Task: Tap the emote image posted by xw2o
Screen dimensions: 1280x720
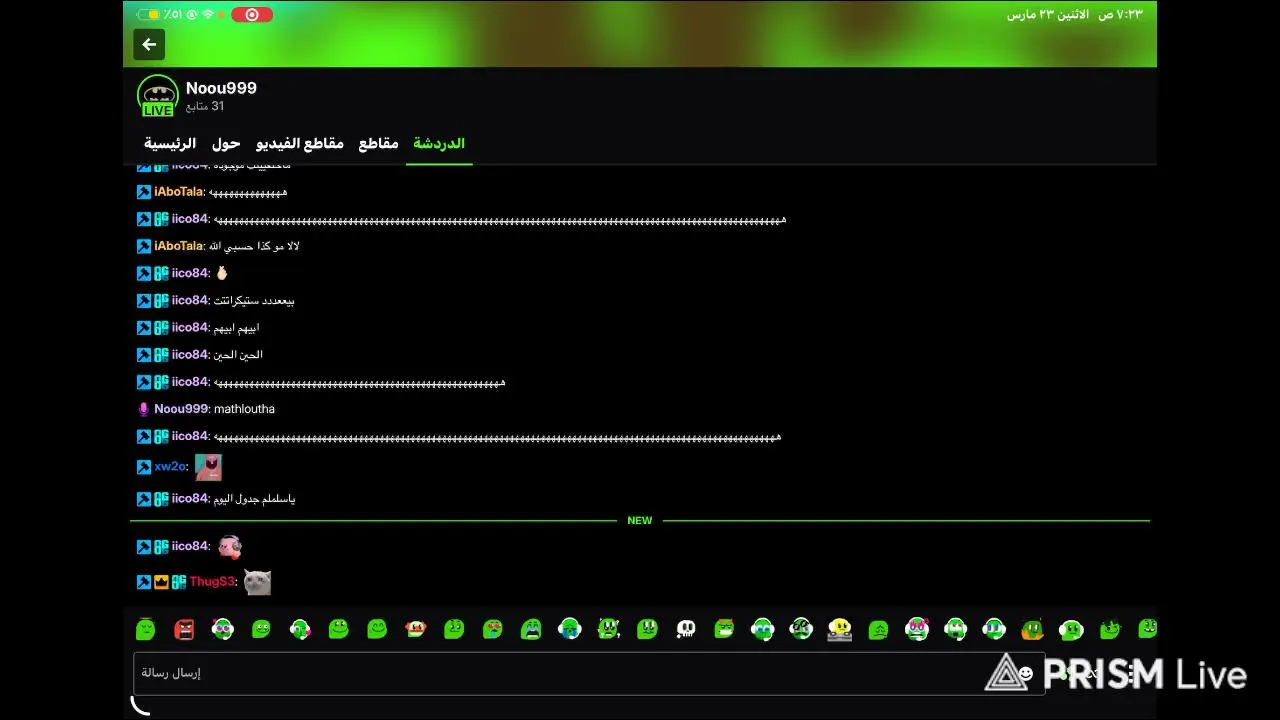Action: pyautogui.click(x=208, y=467)
